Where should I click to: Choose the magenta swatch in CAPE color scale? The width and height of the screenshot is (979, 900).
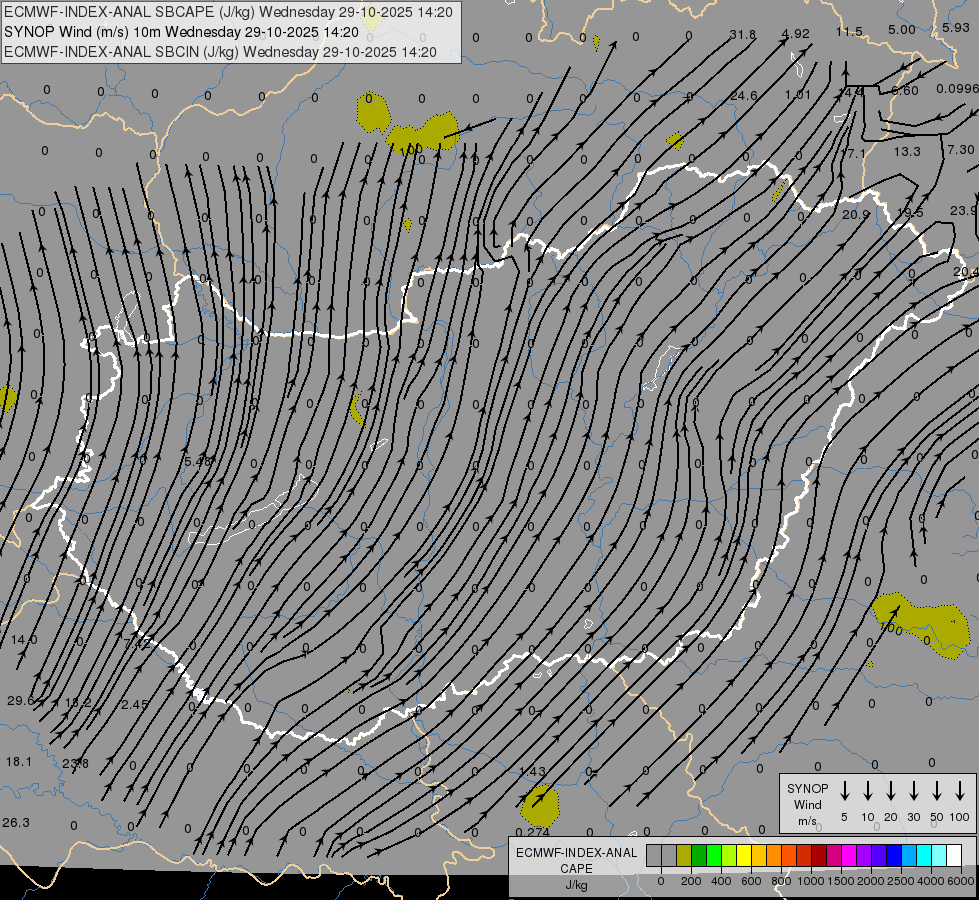click(849, 855)
